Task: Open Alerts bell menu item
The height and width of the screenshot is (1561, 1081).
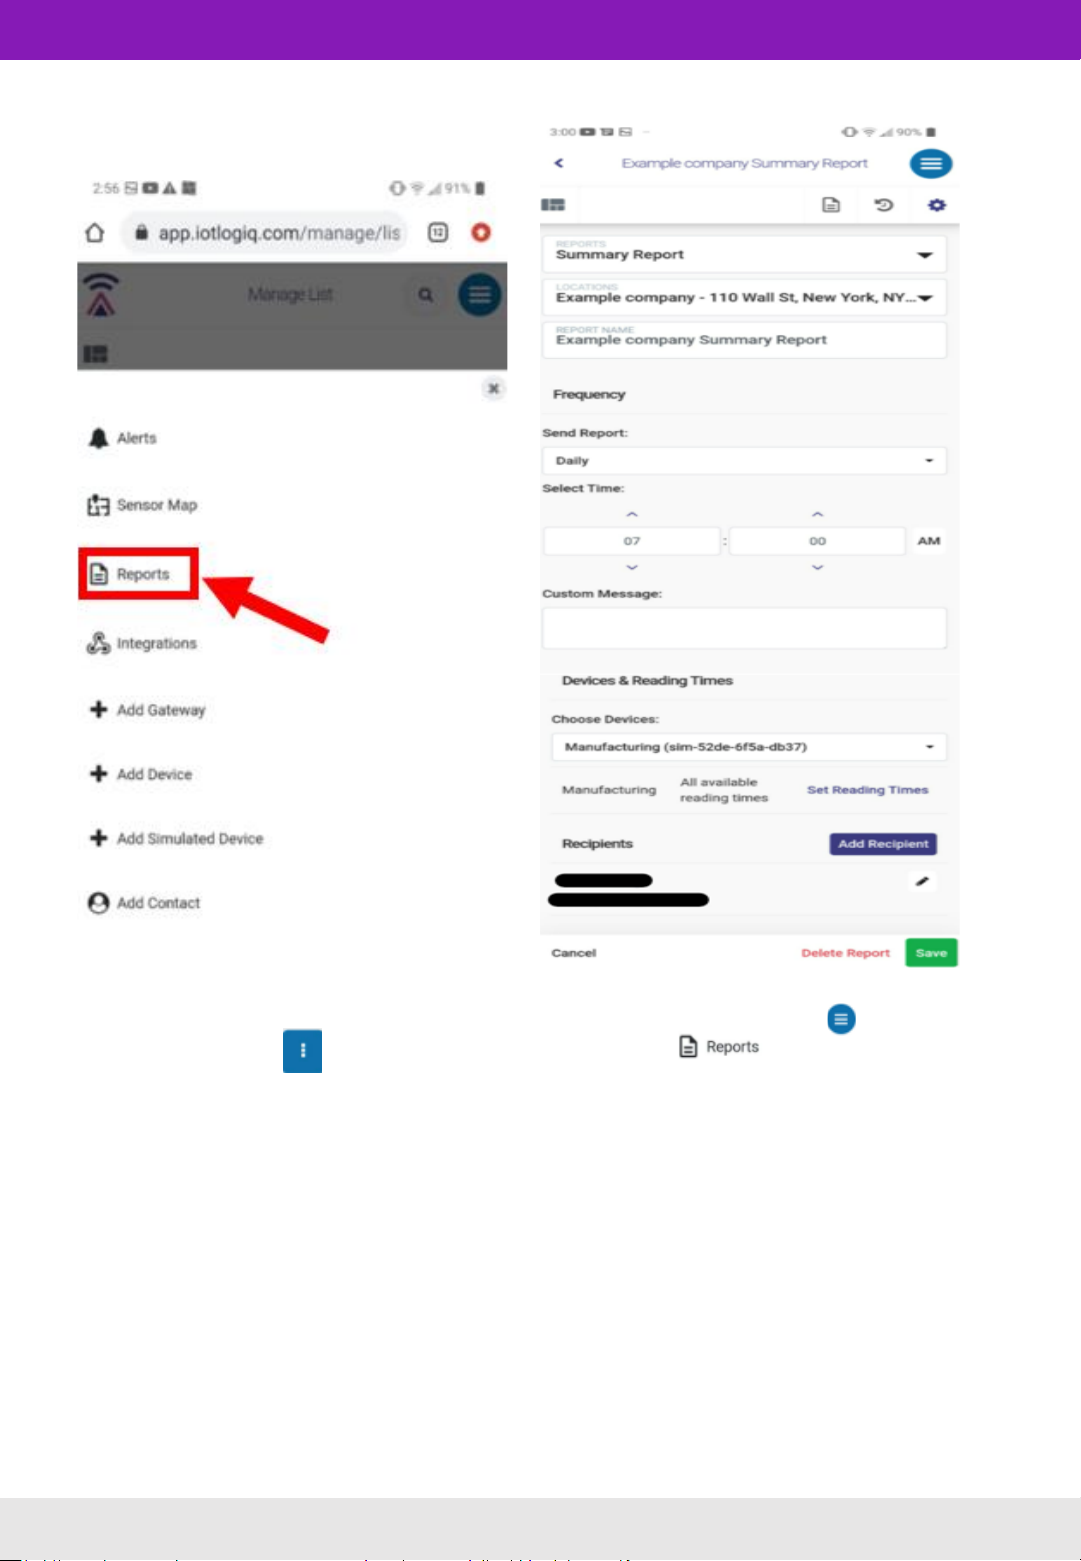Action: (x=123, y=438)
